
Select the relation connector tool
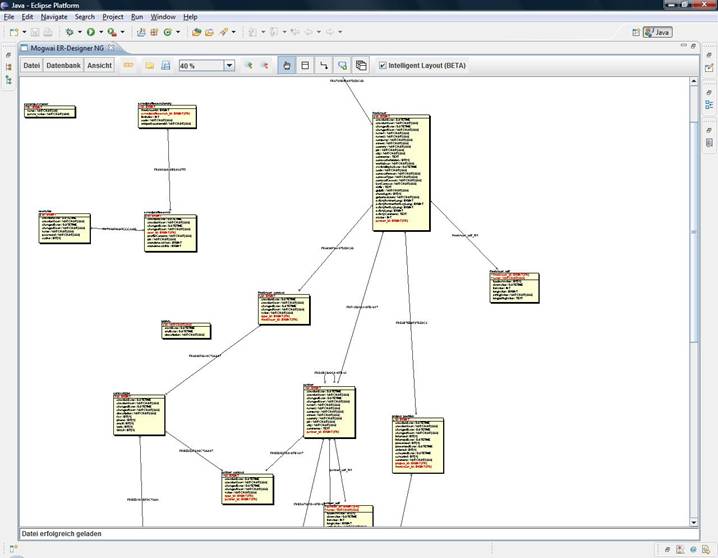tap(324, 65)
